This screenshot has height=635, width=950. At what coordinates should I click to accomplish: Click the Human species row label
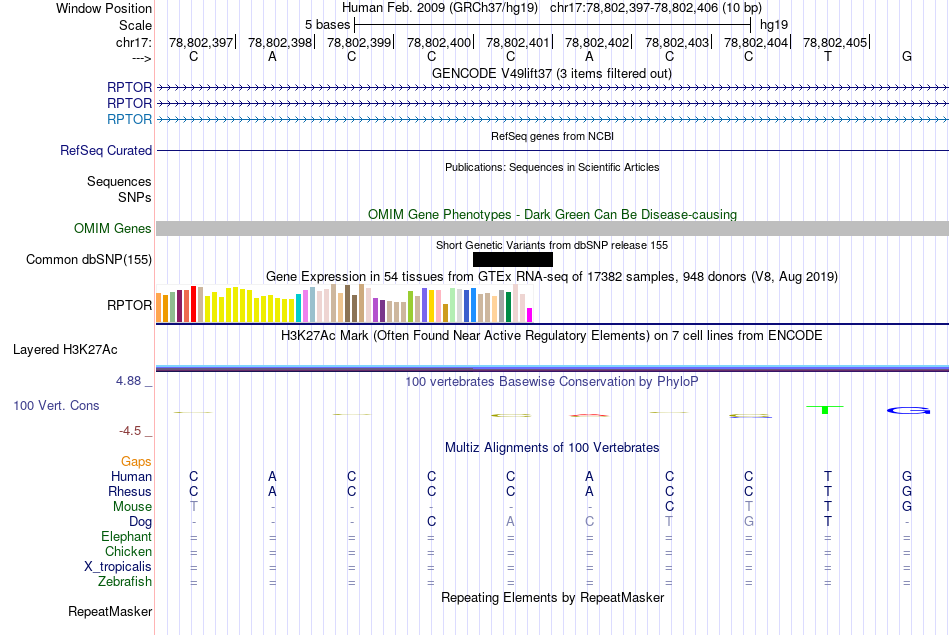tap(131, 477)
